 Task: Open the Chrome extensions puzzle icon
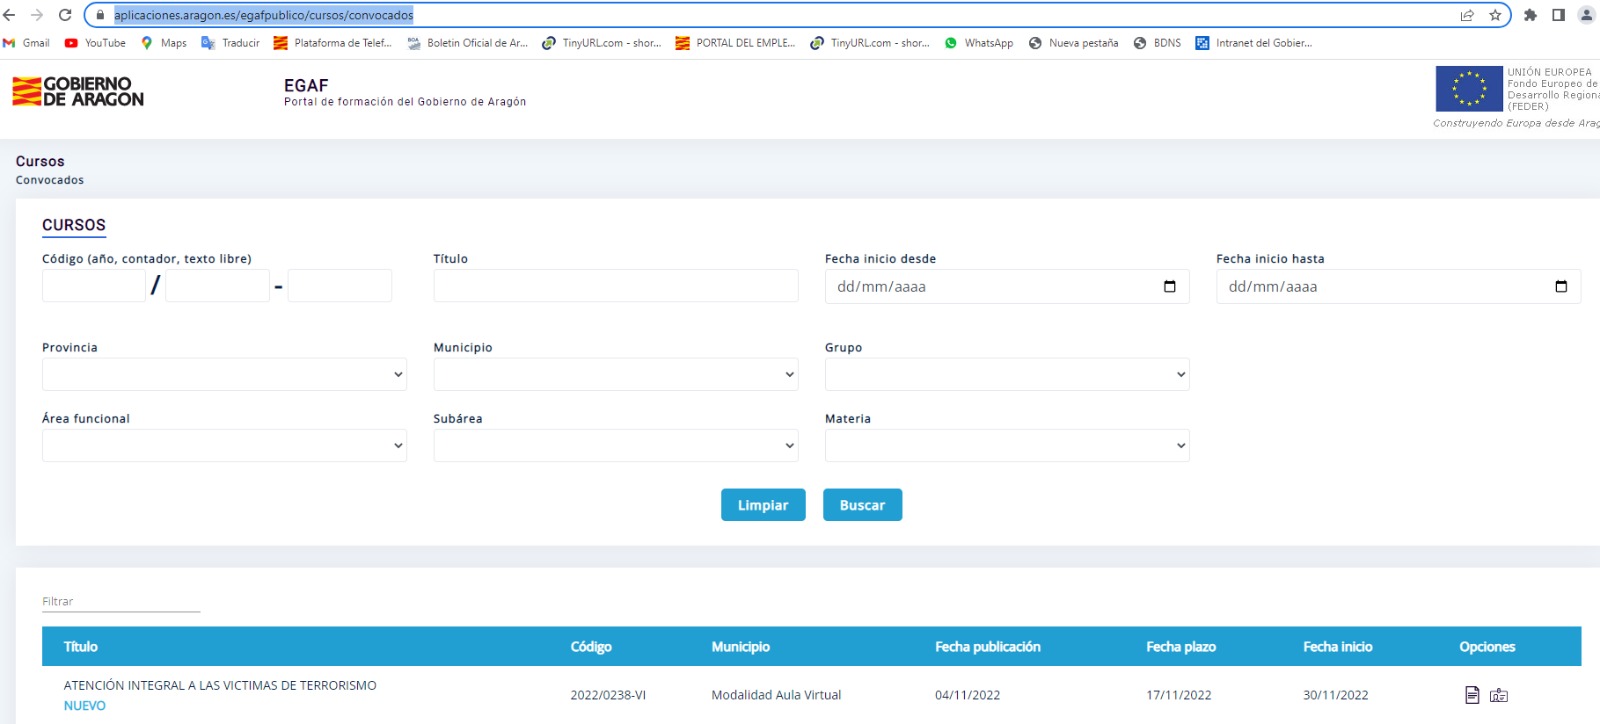pos(1530,15)
